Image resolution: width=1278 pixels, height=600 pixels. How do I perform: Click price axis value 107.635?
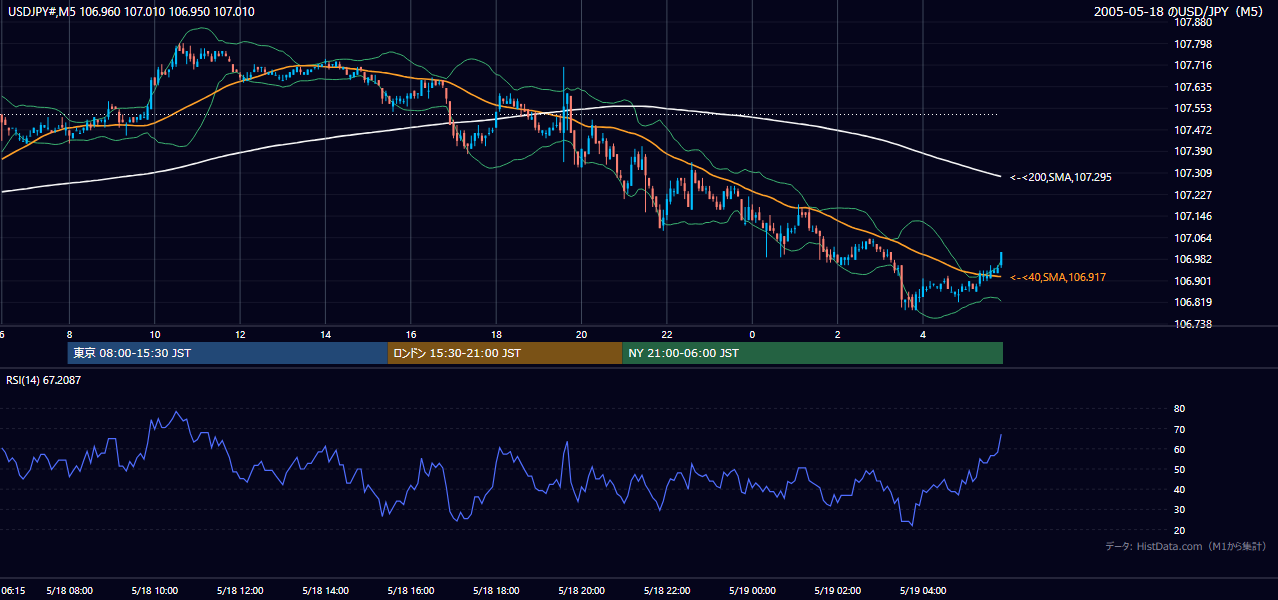point(1195,87)
